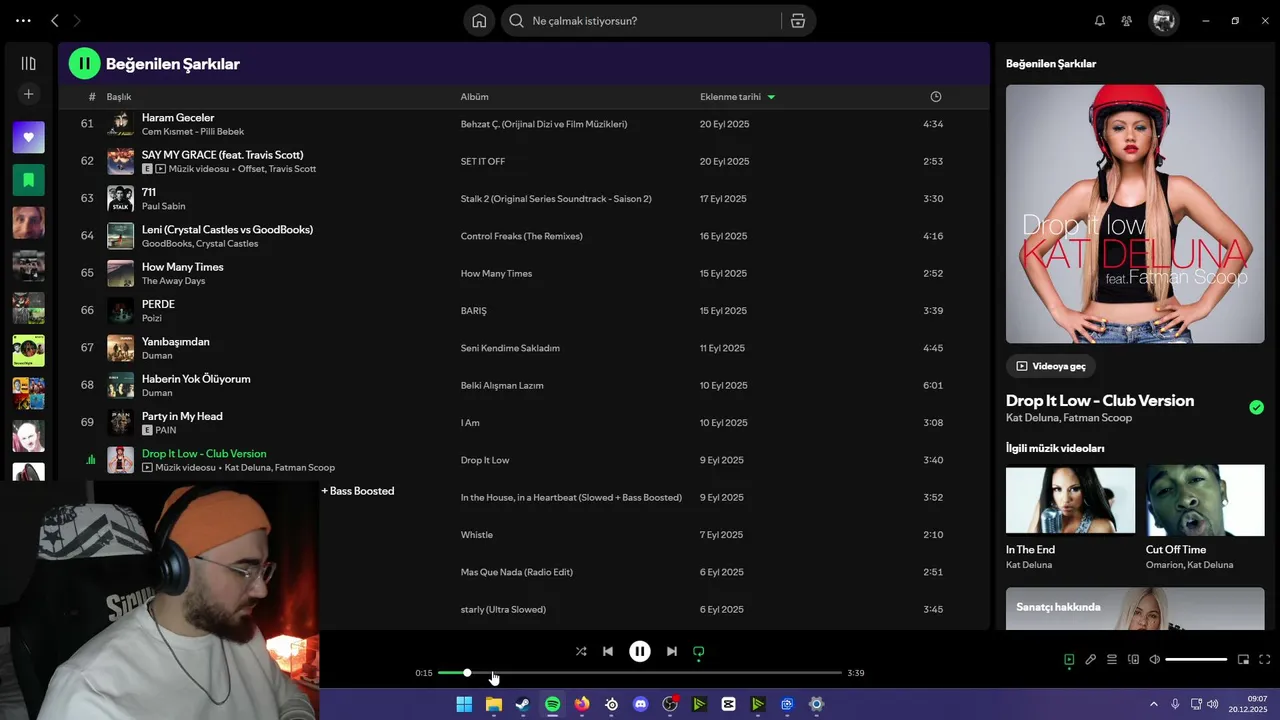Click the magnifier search icon
The height and width of the screenshot is (720, 1280).
(x=517, y=21)
